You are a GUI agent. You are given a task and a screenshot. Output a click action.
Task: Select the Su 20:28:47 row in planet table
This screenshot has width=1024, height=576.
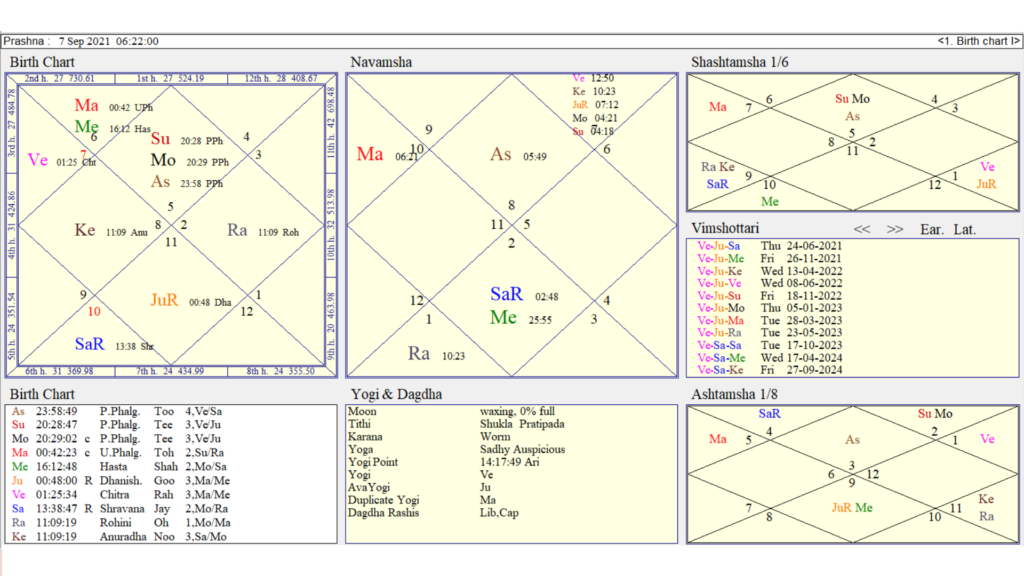pos(118,425)
